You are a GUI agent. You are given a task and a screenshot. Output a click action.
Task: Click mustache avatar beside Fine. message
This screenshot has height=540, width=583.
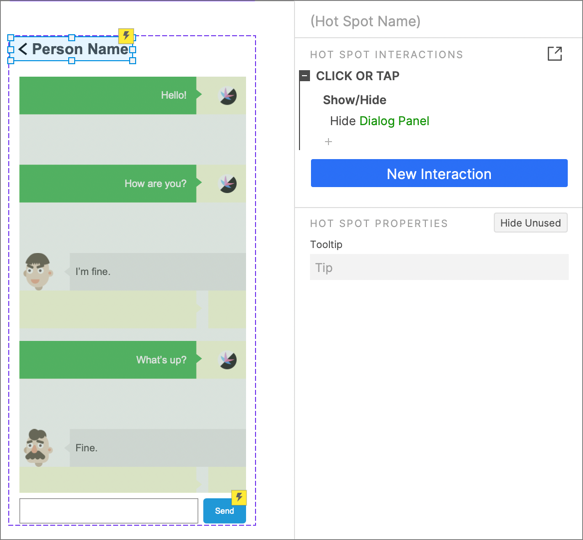click(38, 448)
